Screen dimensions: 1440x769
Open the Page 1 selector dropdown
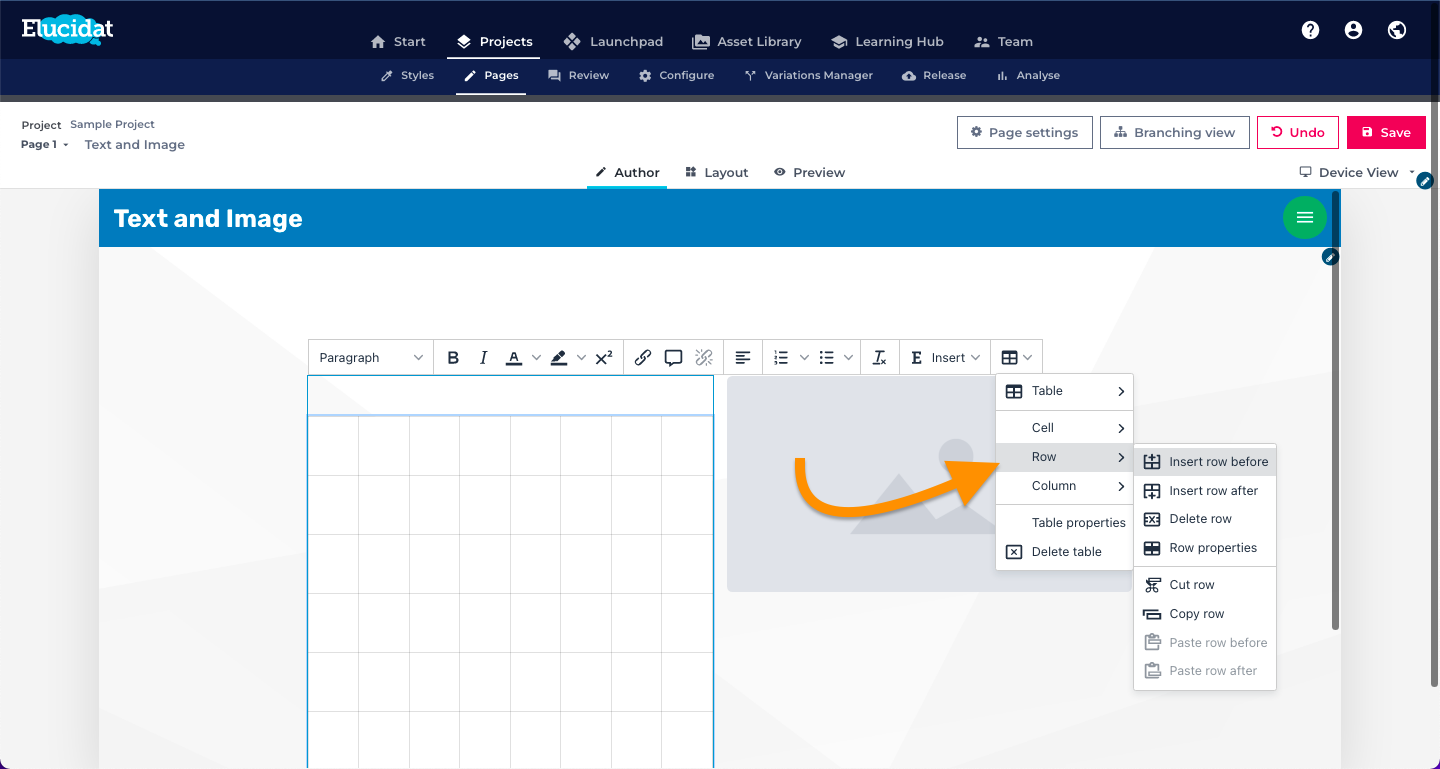(45, 145)
